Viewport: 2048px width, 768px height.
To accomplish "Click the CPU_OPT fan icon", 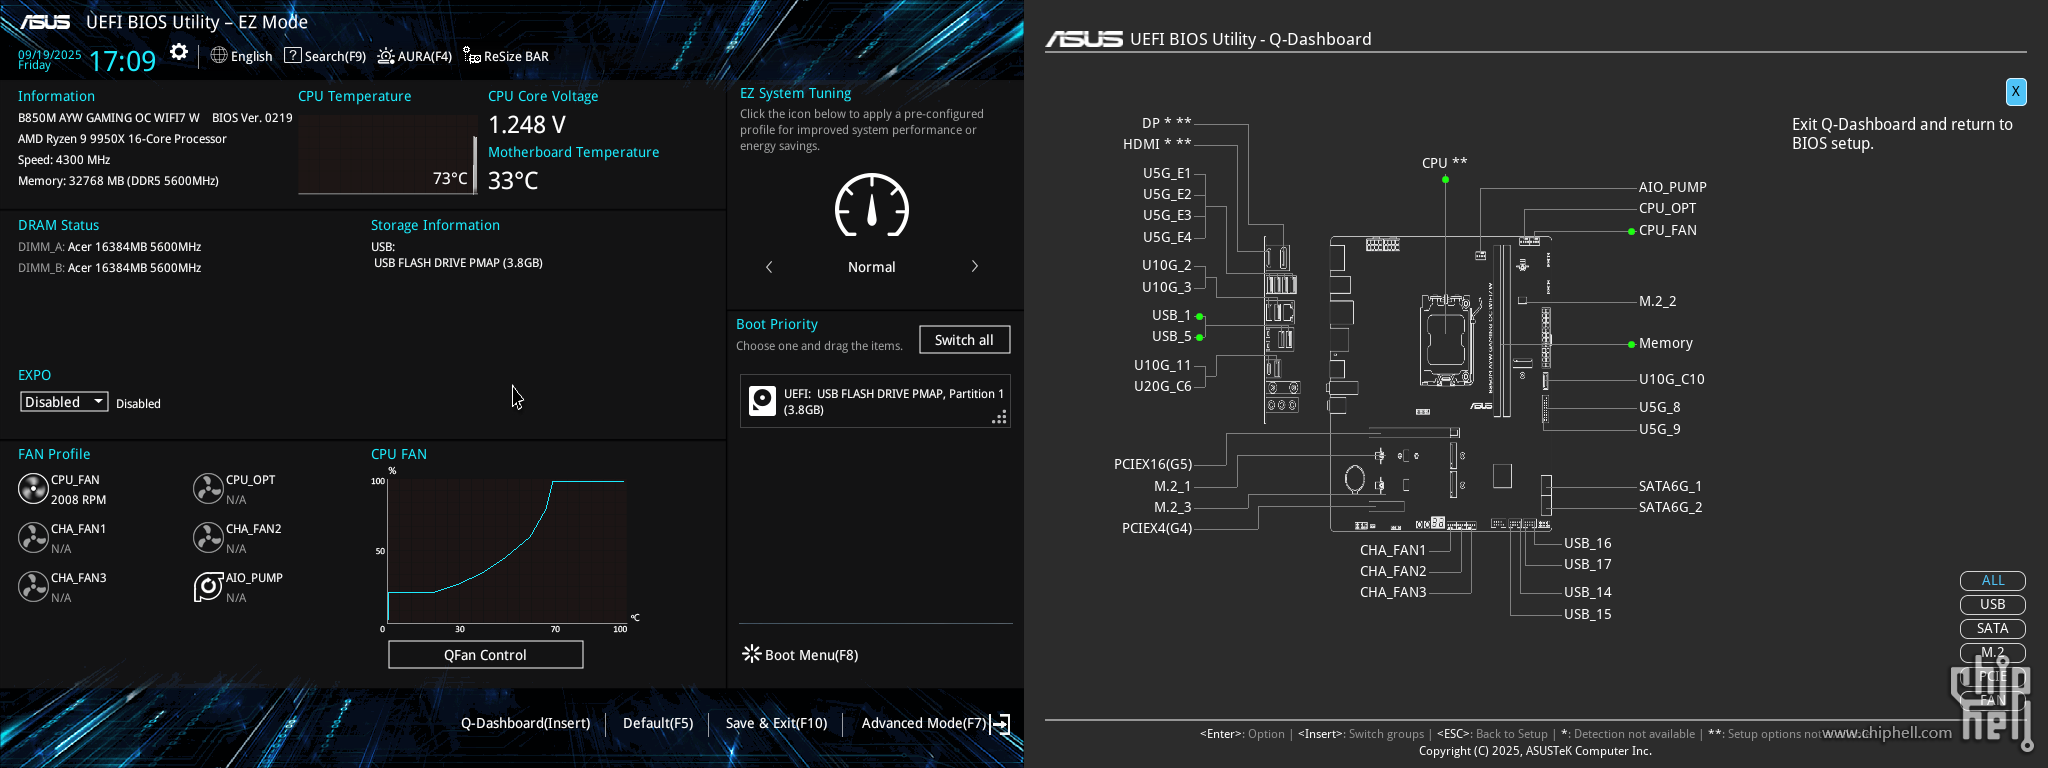I will pyautogui.click(x=208, y=489).
